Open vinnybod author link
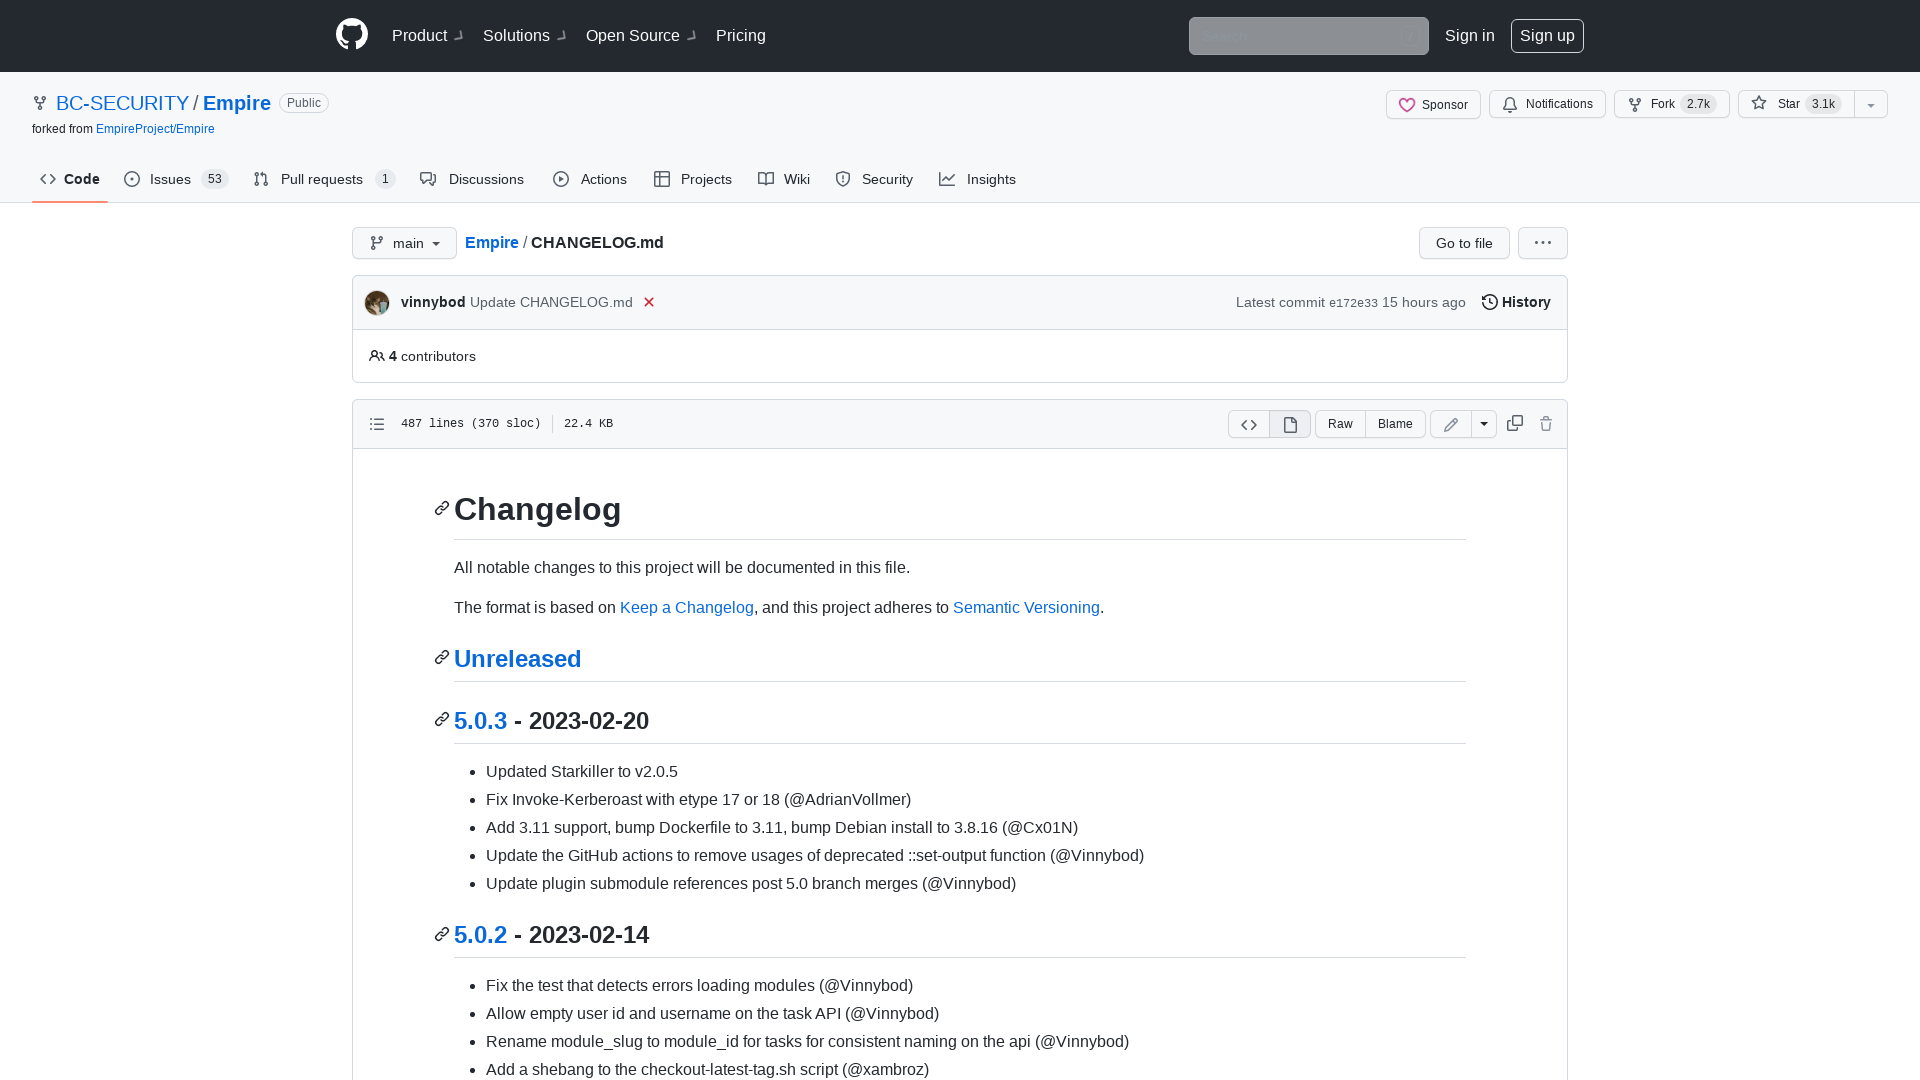 pyautogui.click(x=433, y=302)
